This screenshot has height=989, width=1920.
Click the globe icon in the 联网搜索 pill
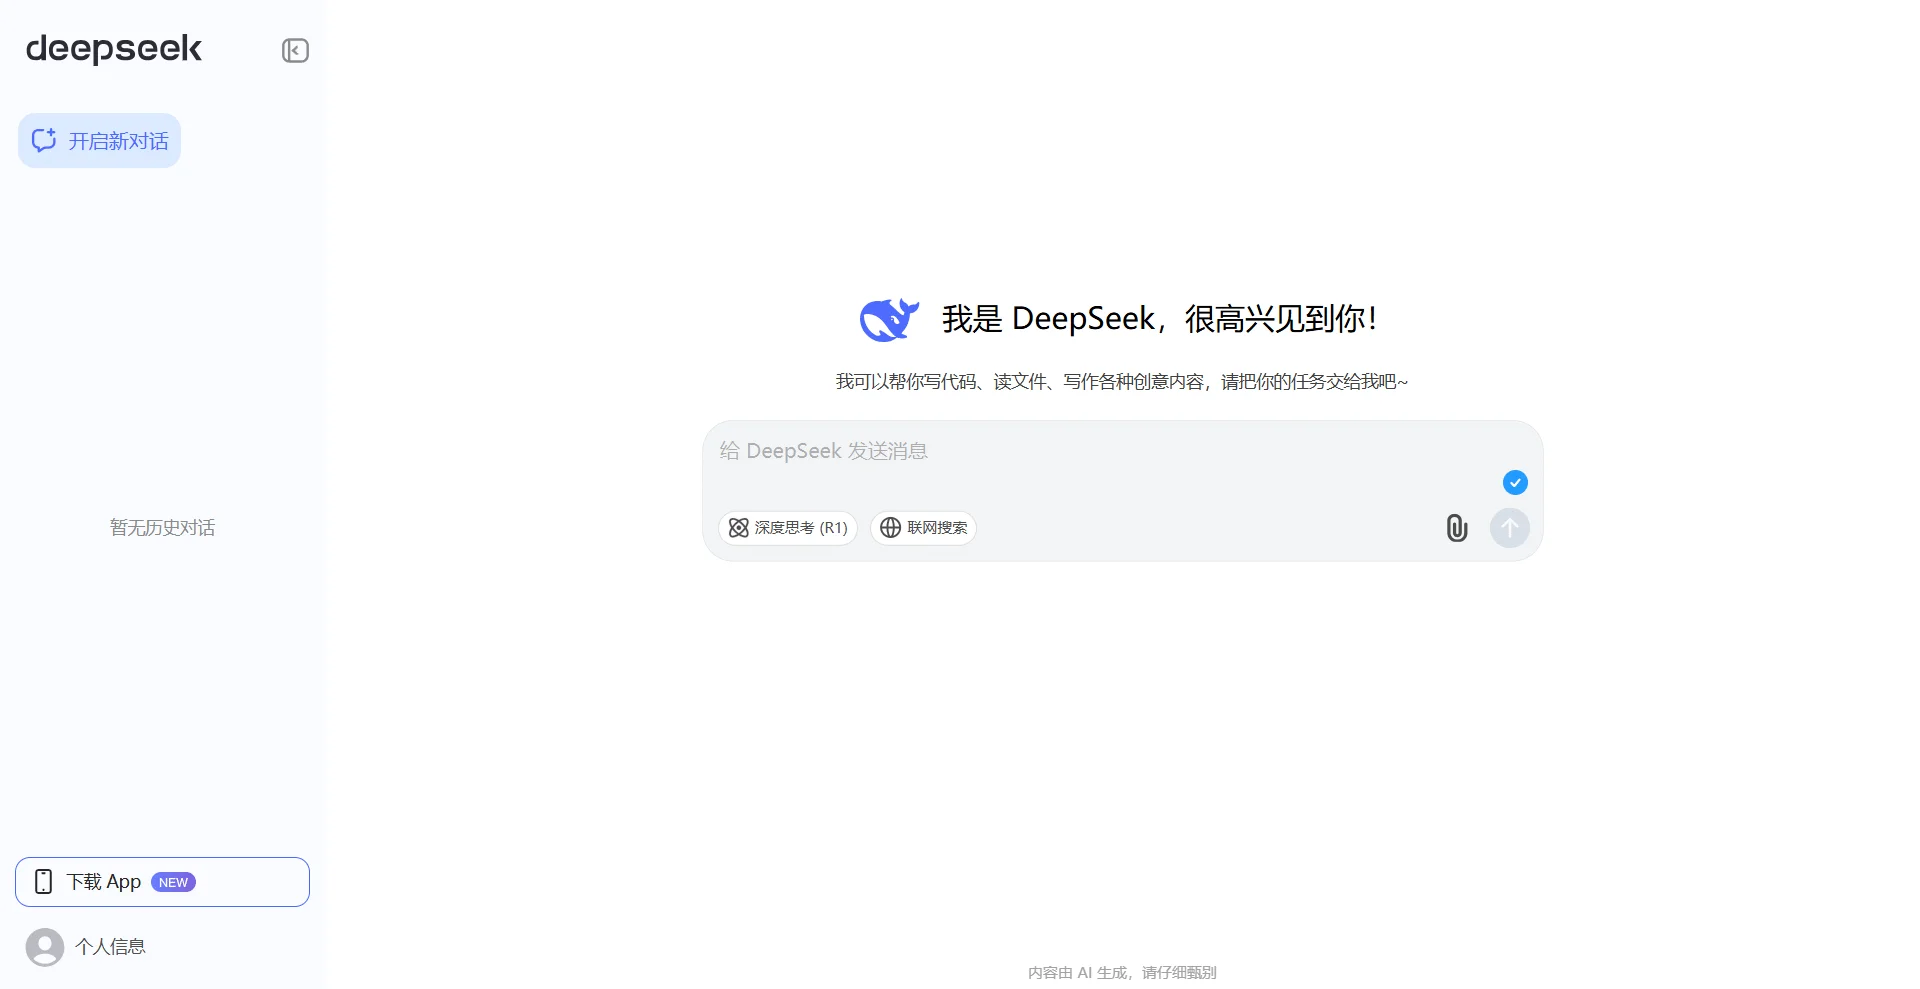[891, 528]
